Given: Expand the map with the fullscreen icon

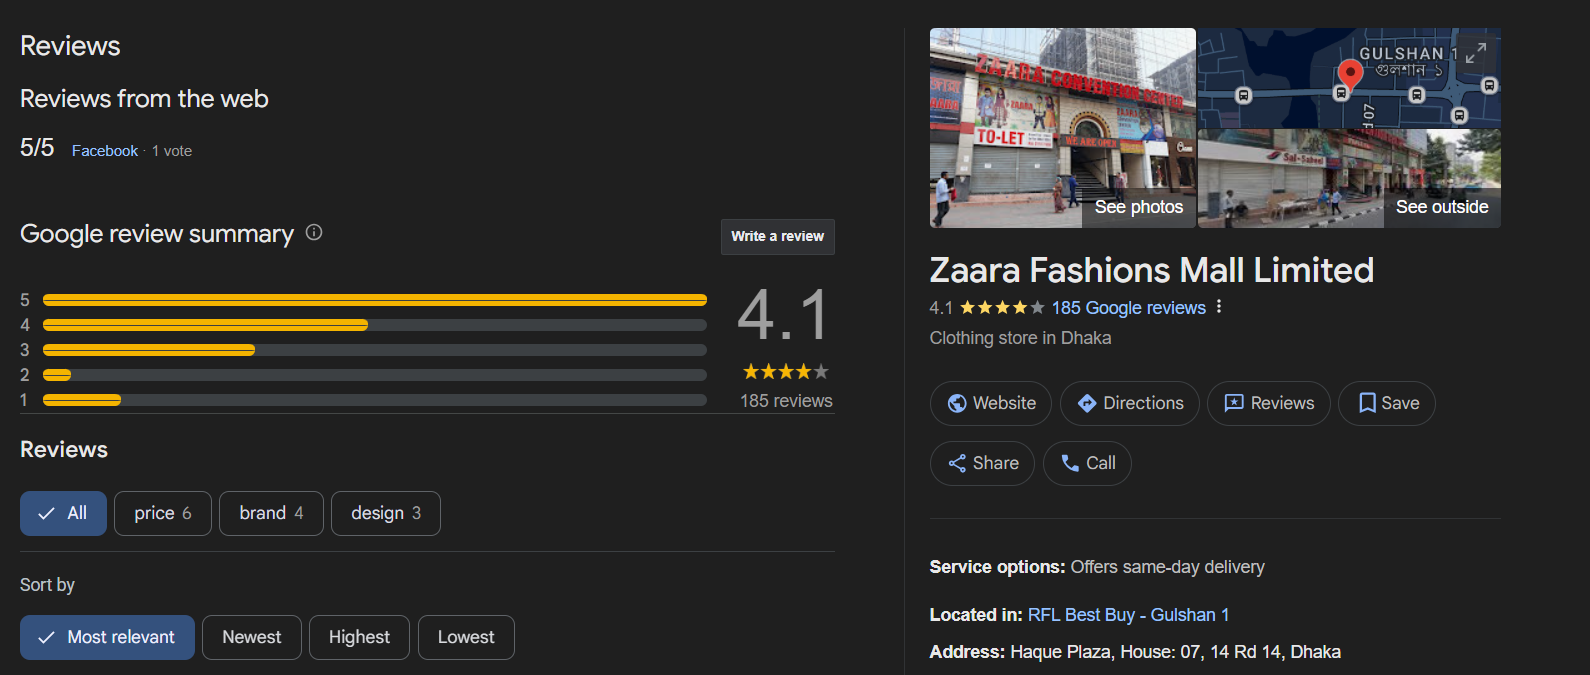Looking at the screenshot, I should click(x=1475, y=53).
